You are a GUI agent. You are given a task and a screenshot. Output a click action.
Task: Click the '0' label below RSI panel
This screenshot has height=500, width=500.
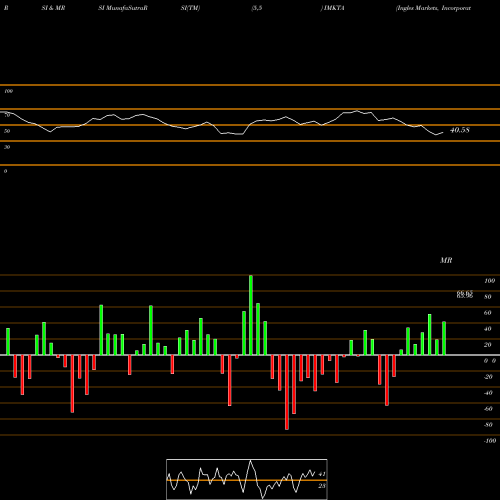pyautogui.click(x=5, y=171)
